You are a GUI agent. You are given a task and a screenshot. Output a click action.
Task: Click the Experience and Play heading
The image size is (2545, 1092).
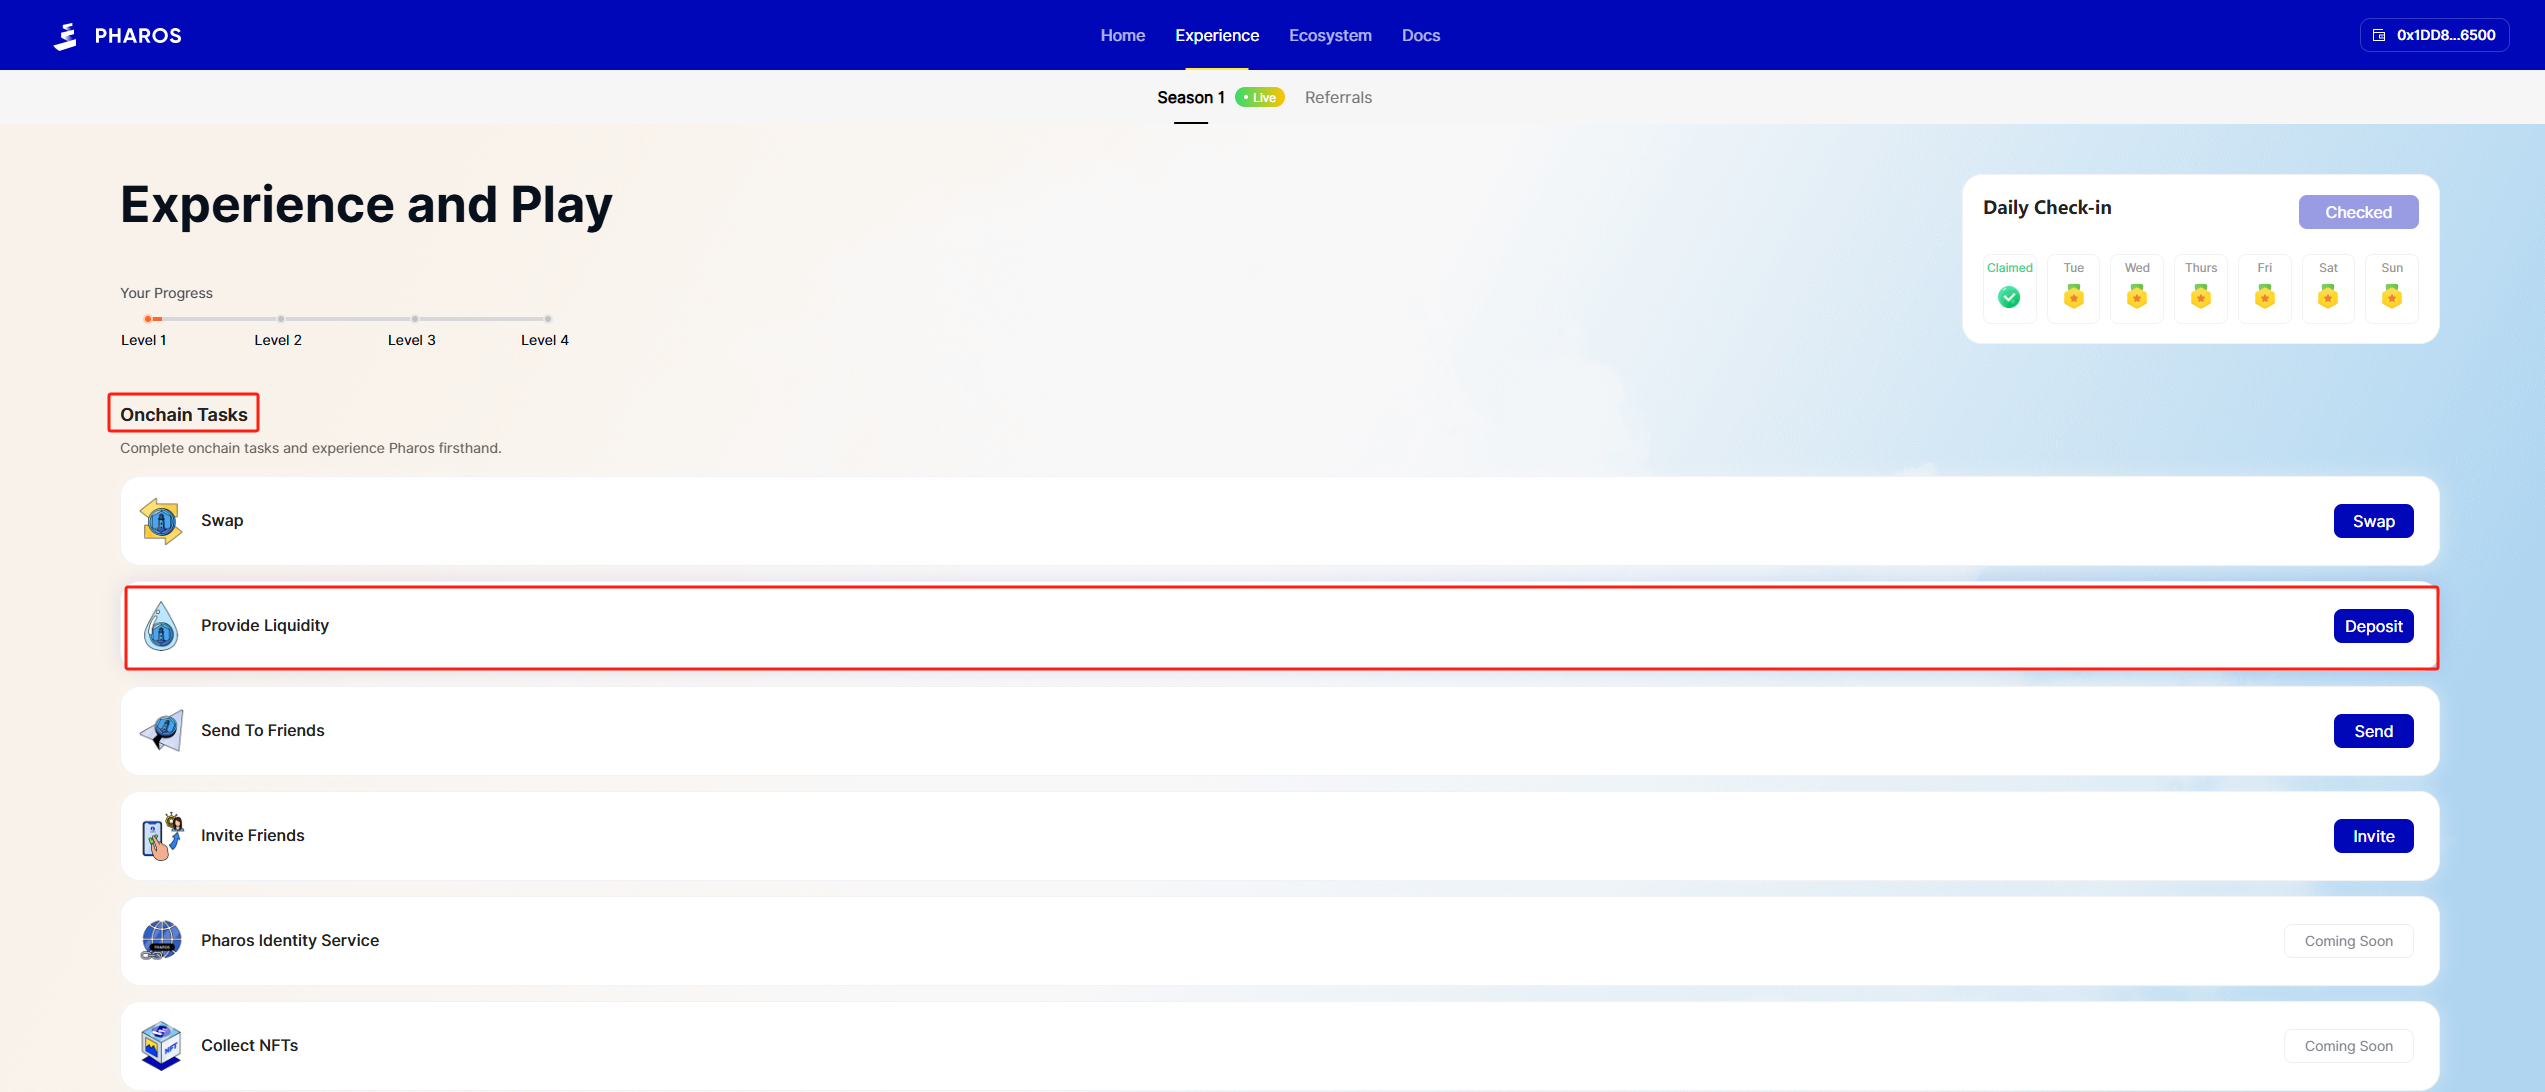click(366, 205)
